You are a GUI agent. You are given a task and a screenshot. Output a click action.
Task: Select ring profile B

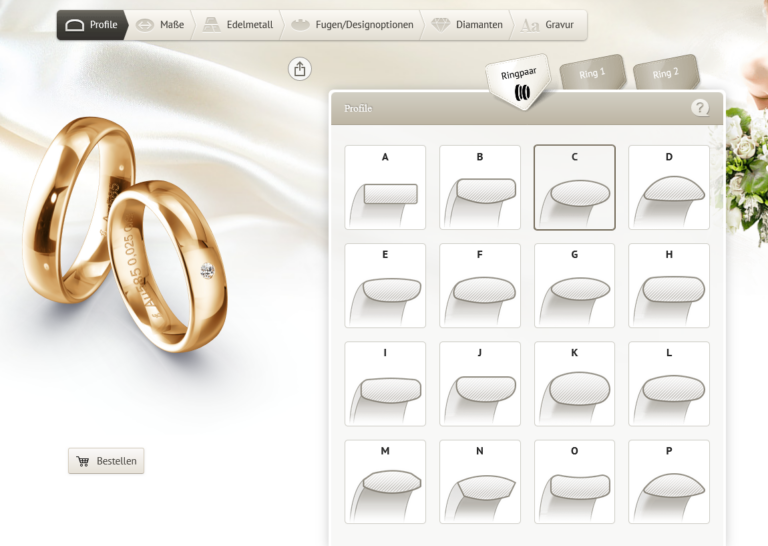480,187
